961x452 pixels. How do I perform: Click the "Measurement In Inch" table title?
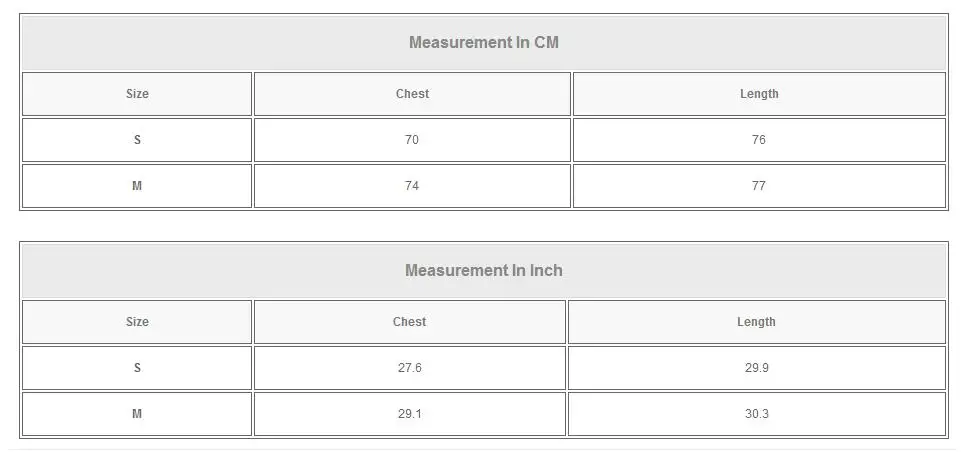pos(484,270)
